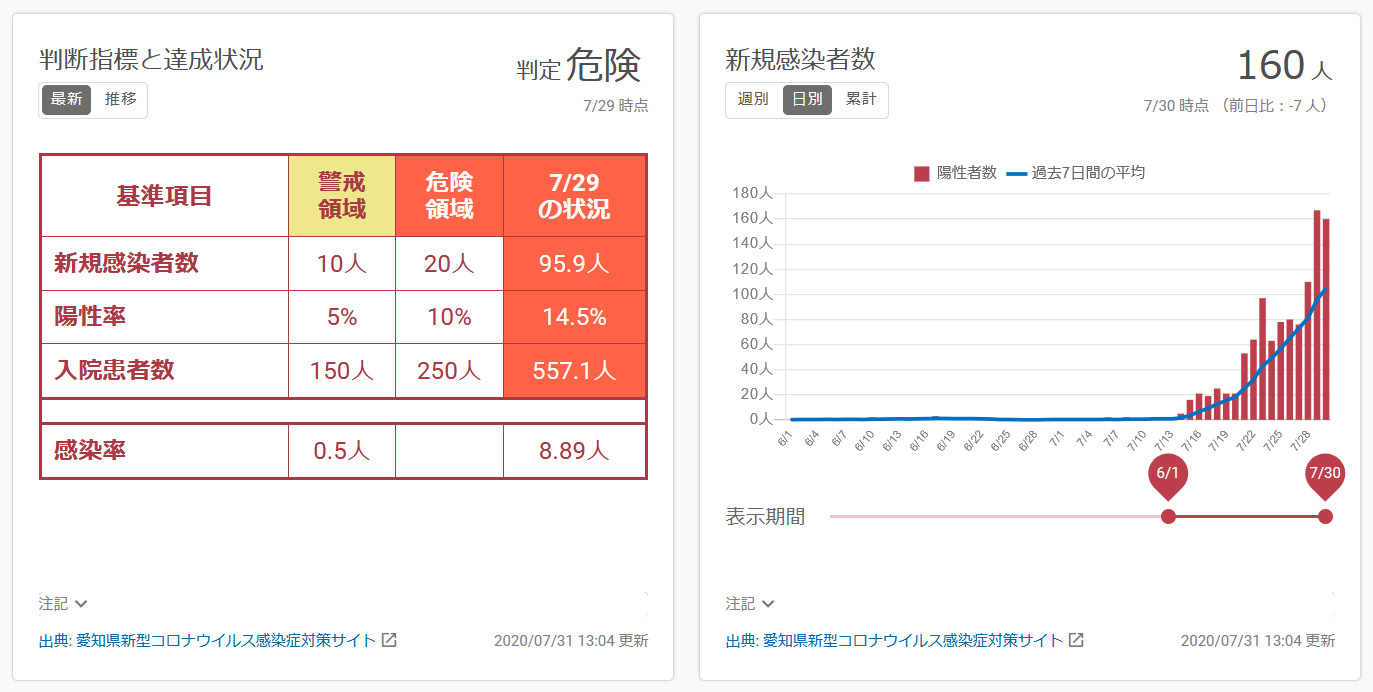The image size is (1373, 692).
Task: Expand 注記 in the 新規感染者数 card
Action: tap(750, 603)
